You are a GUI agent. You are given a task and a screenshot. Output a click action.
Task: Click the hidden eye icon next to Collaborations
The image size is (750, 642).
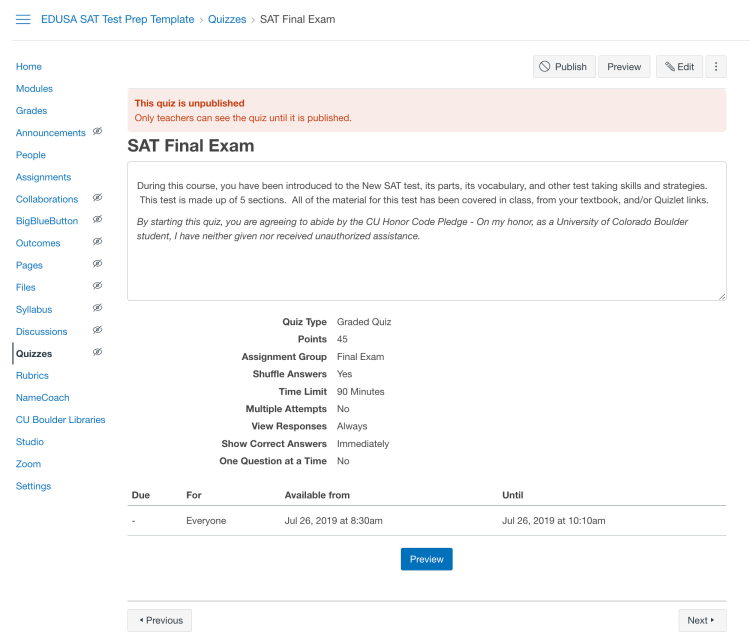pos(97,198)
